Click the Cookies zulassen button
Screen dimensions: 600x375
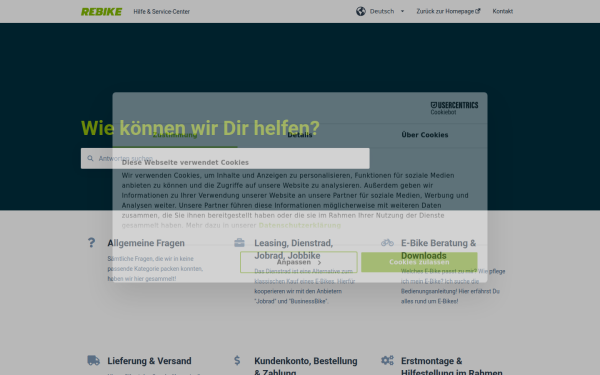pos(419,262)
